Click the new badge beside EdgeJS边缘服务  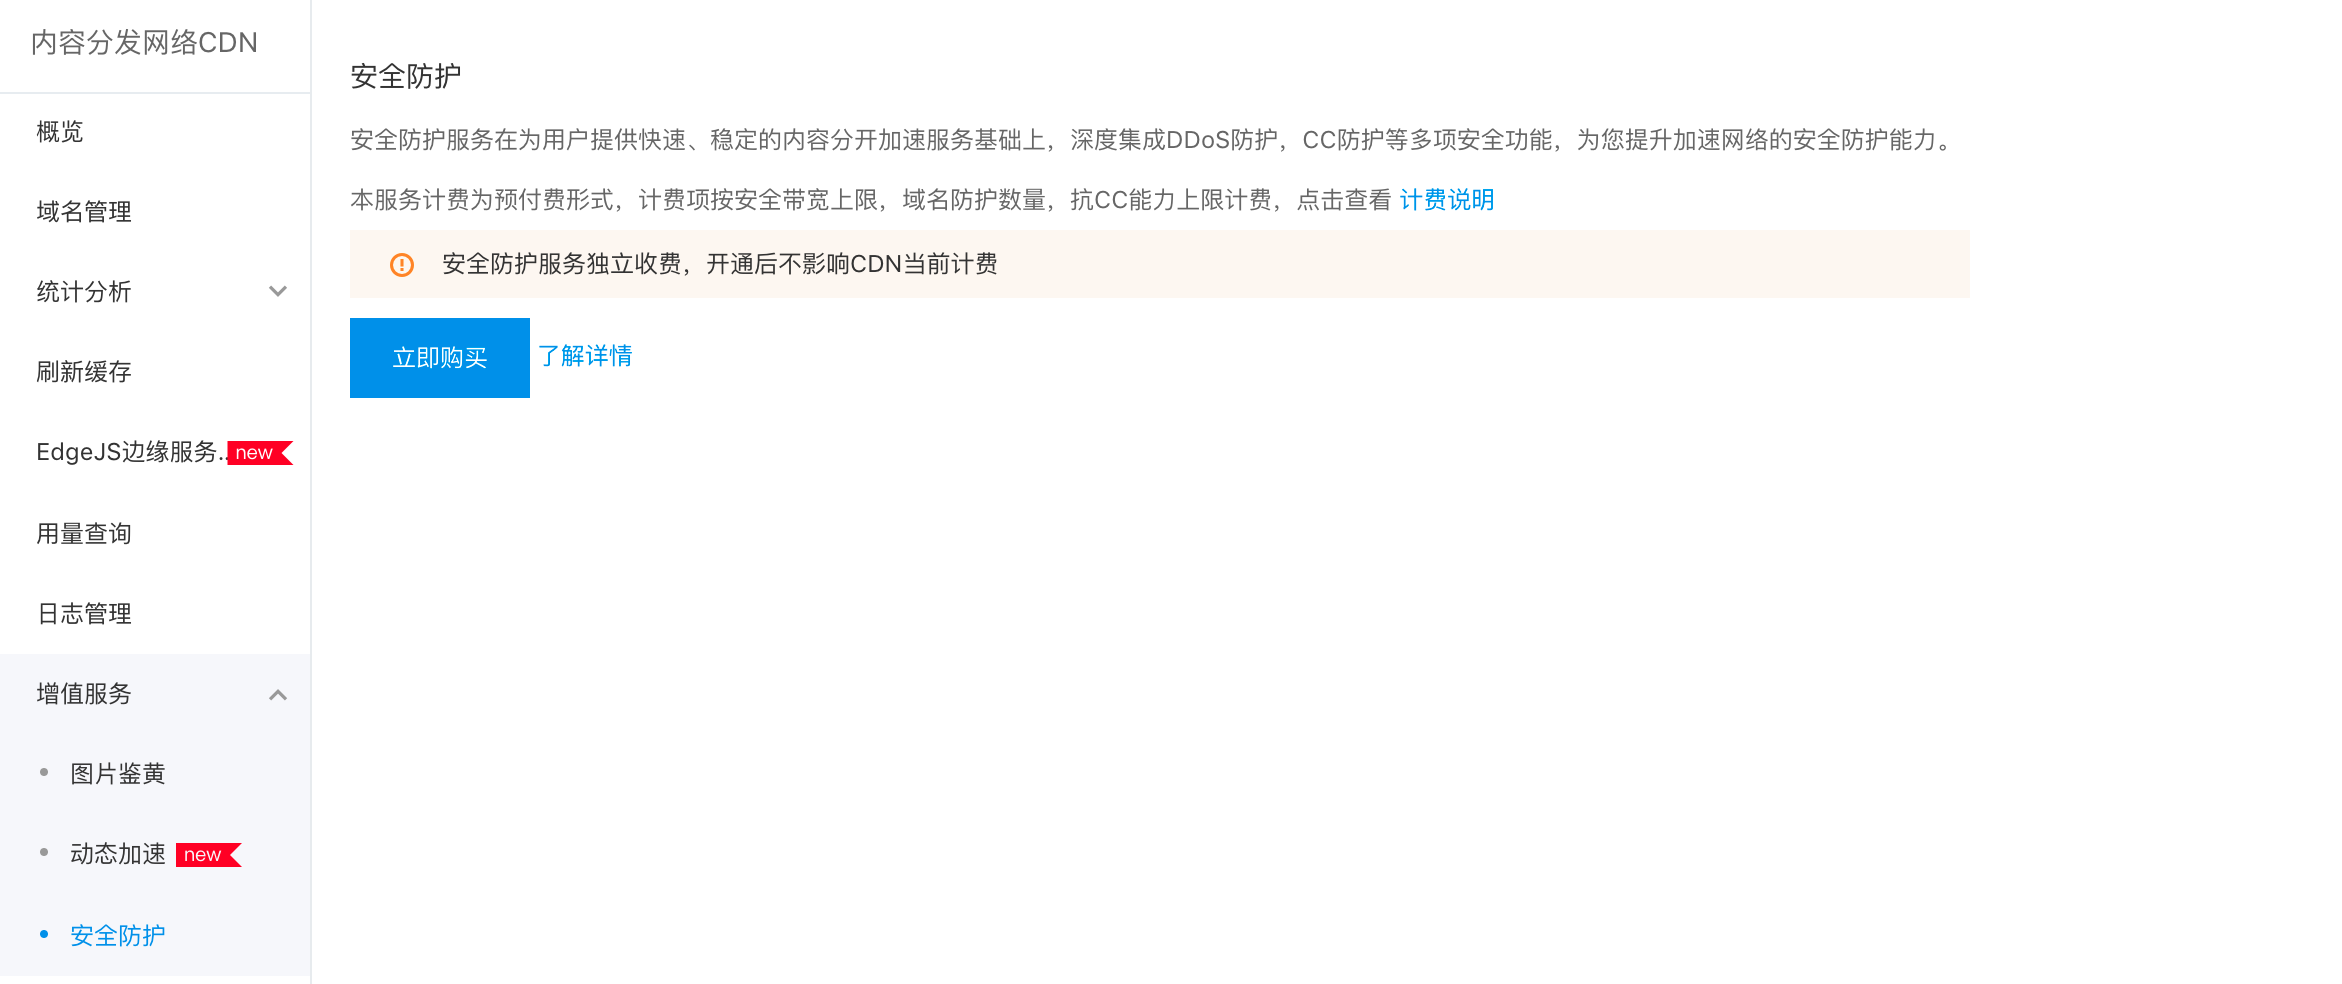pyautogui.click(x=260, y=453)
